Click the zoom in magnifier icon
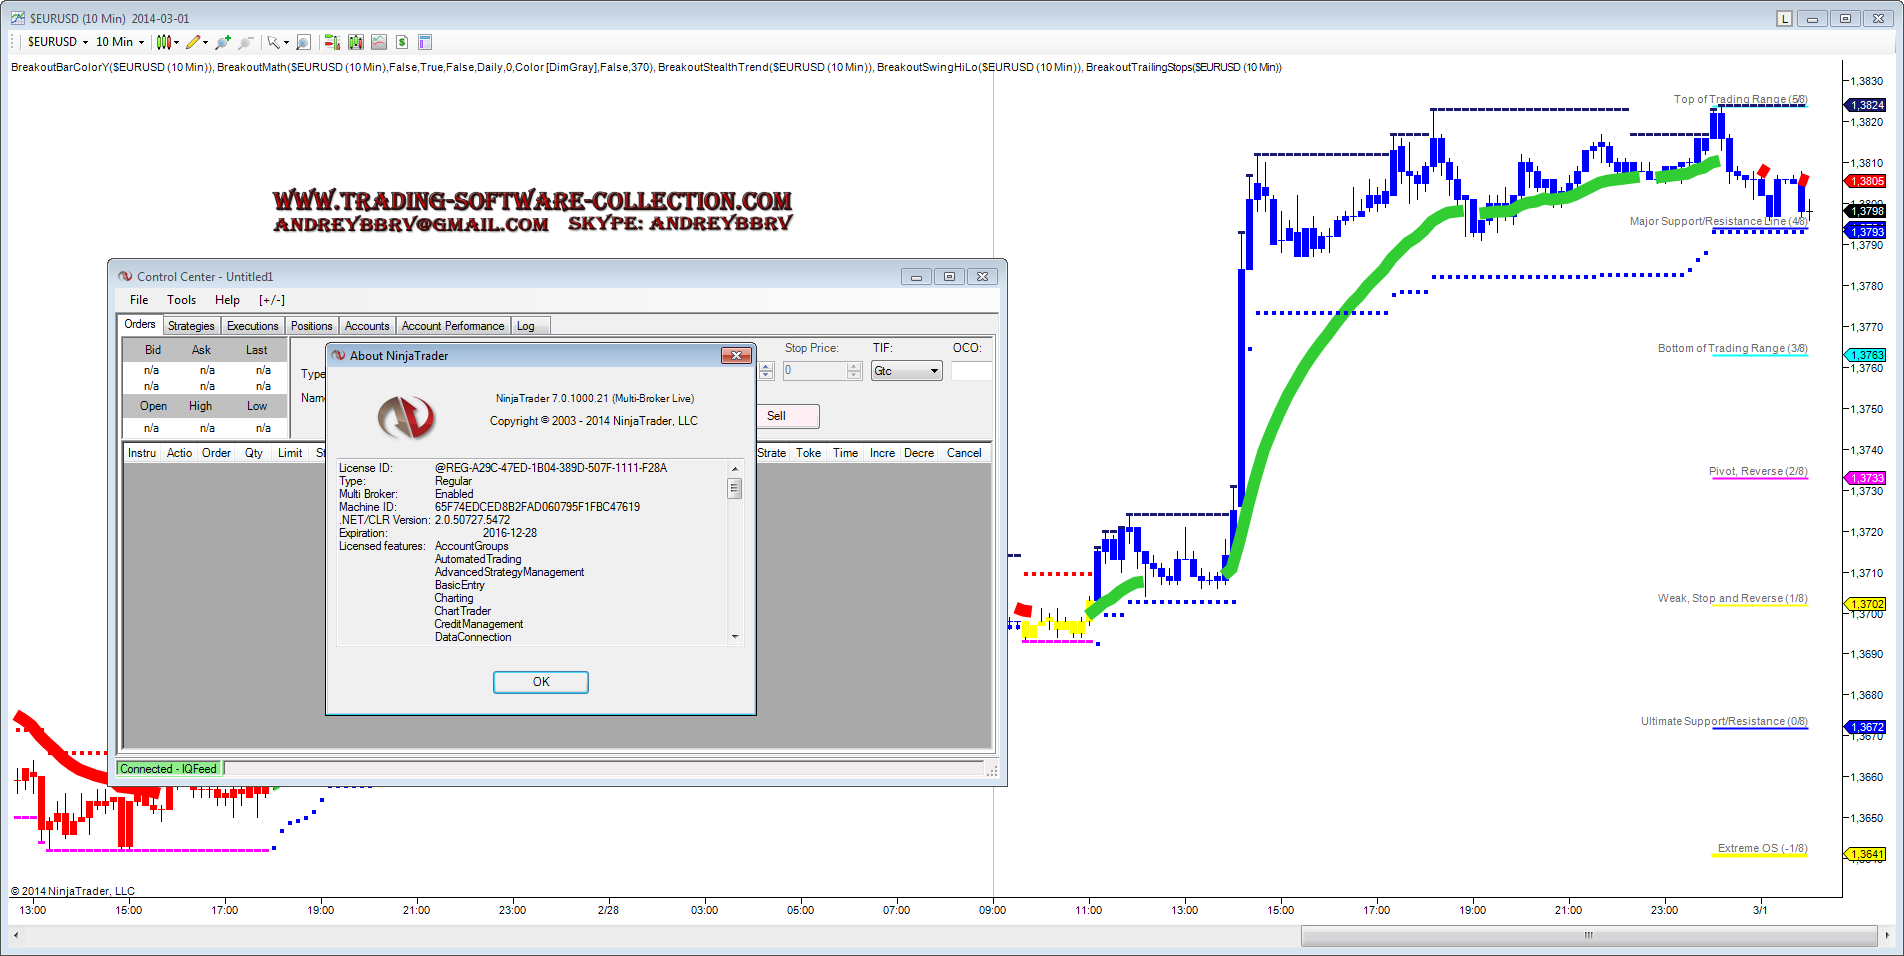Screen dimensions: 1904x956 pyautogui.click(x=222, y=42)
